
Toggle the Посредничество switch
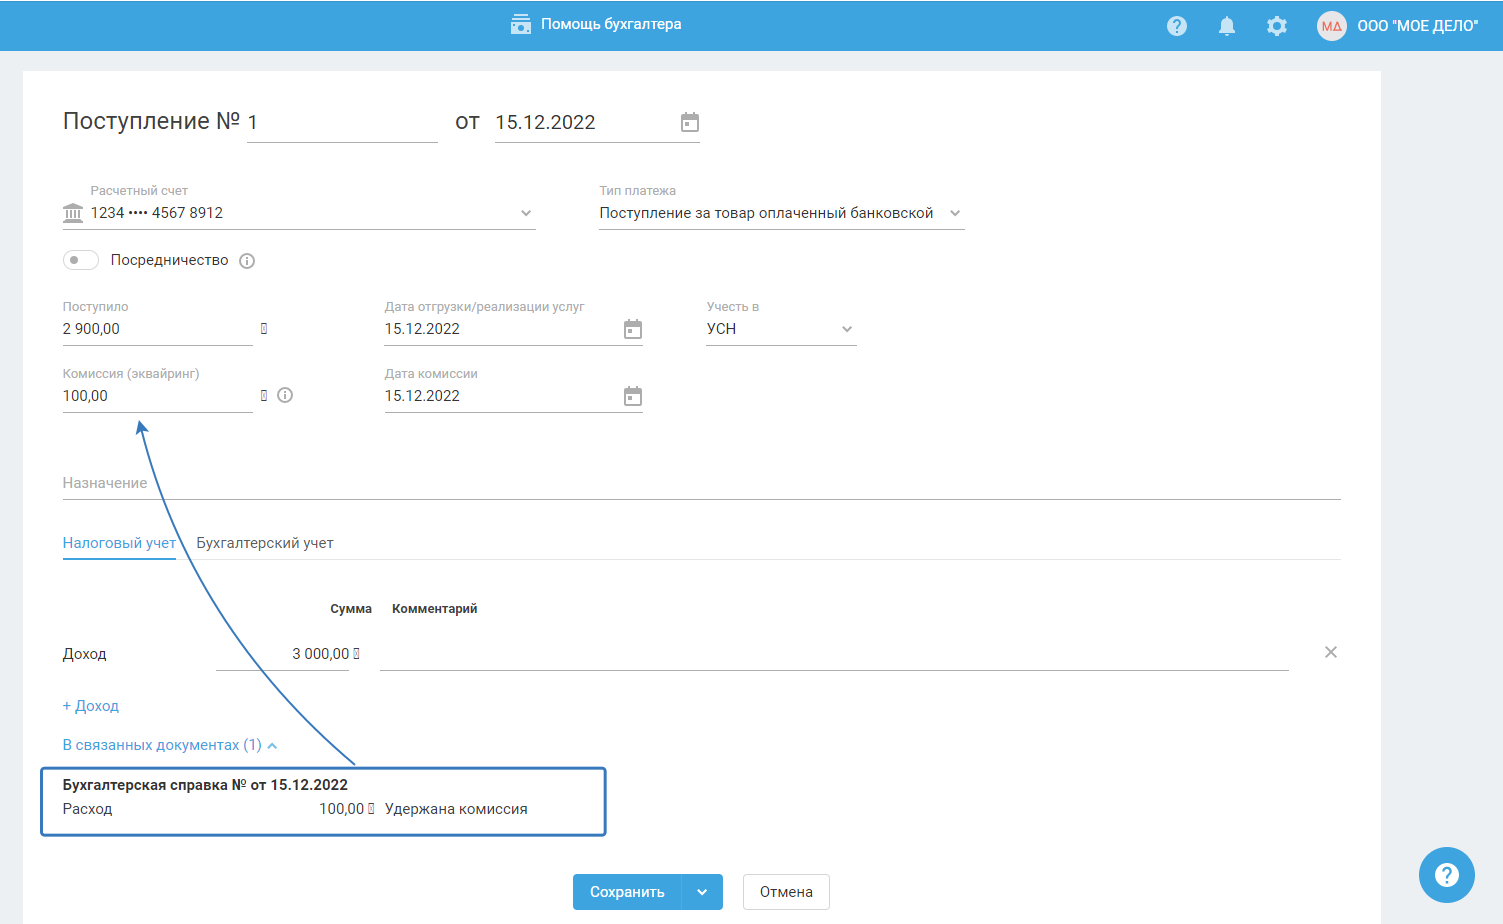tap(81, 260)
